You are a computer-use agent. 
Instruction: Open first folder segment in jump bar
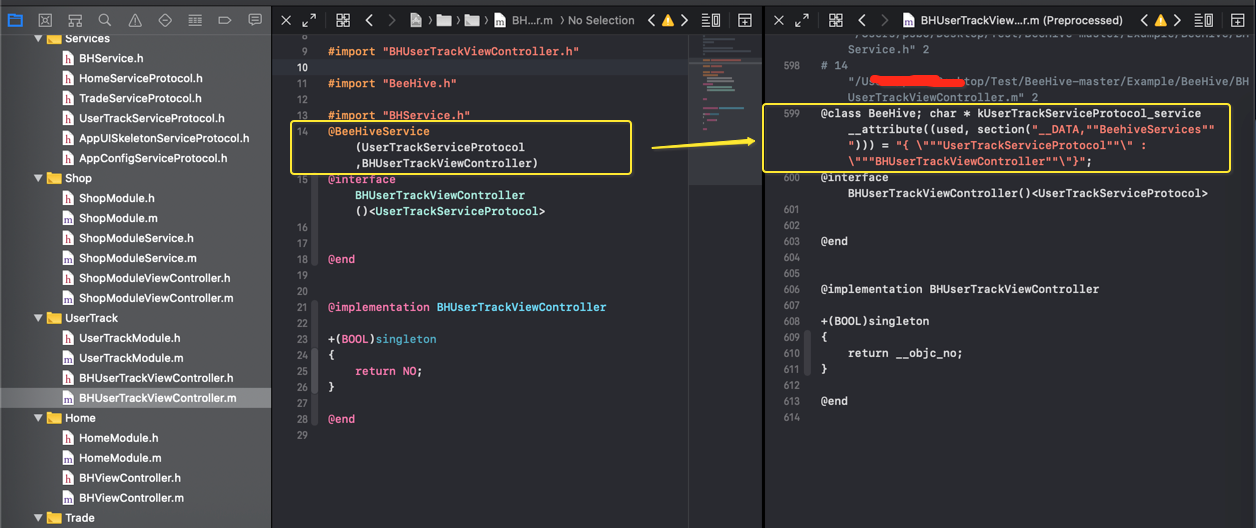click(444, 20)
